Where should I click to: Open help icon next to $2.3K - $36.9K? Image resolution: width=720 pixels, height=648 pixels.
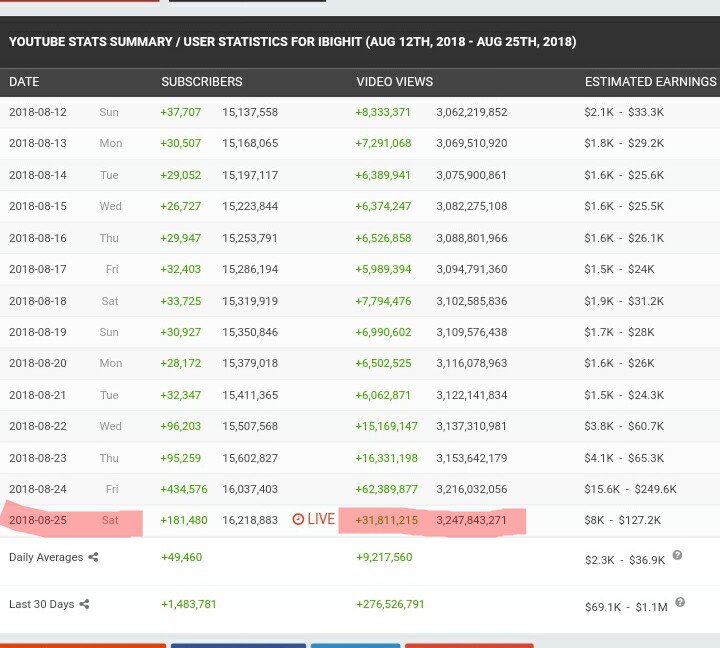tap(677, 555)
